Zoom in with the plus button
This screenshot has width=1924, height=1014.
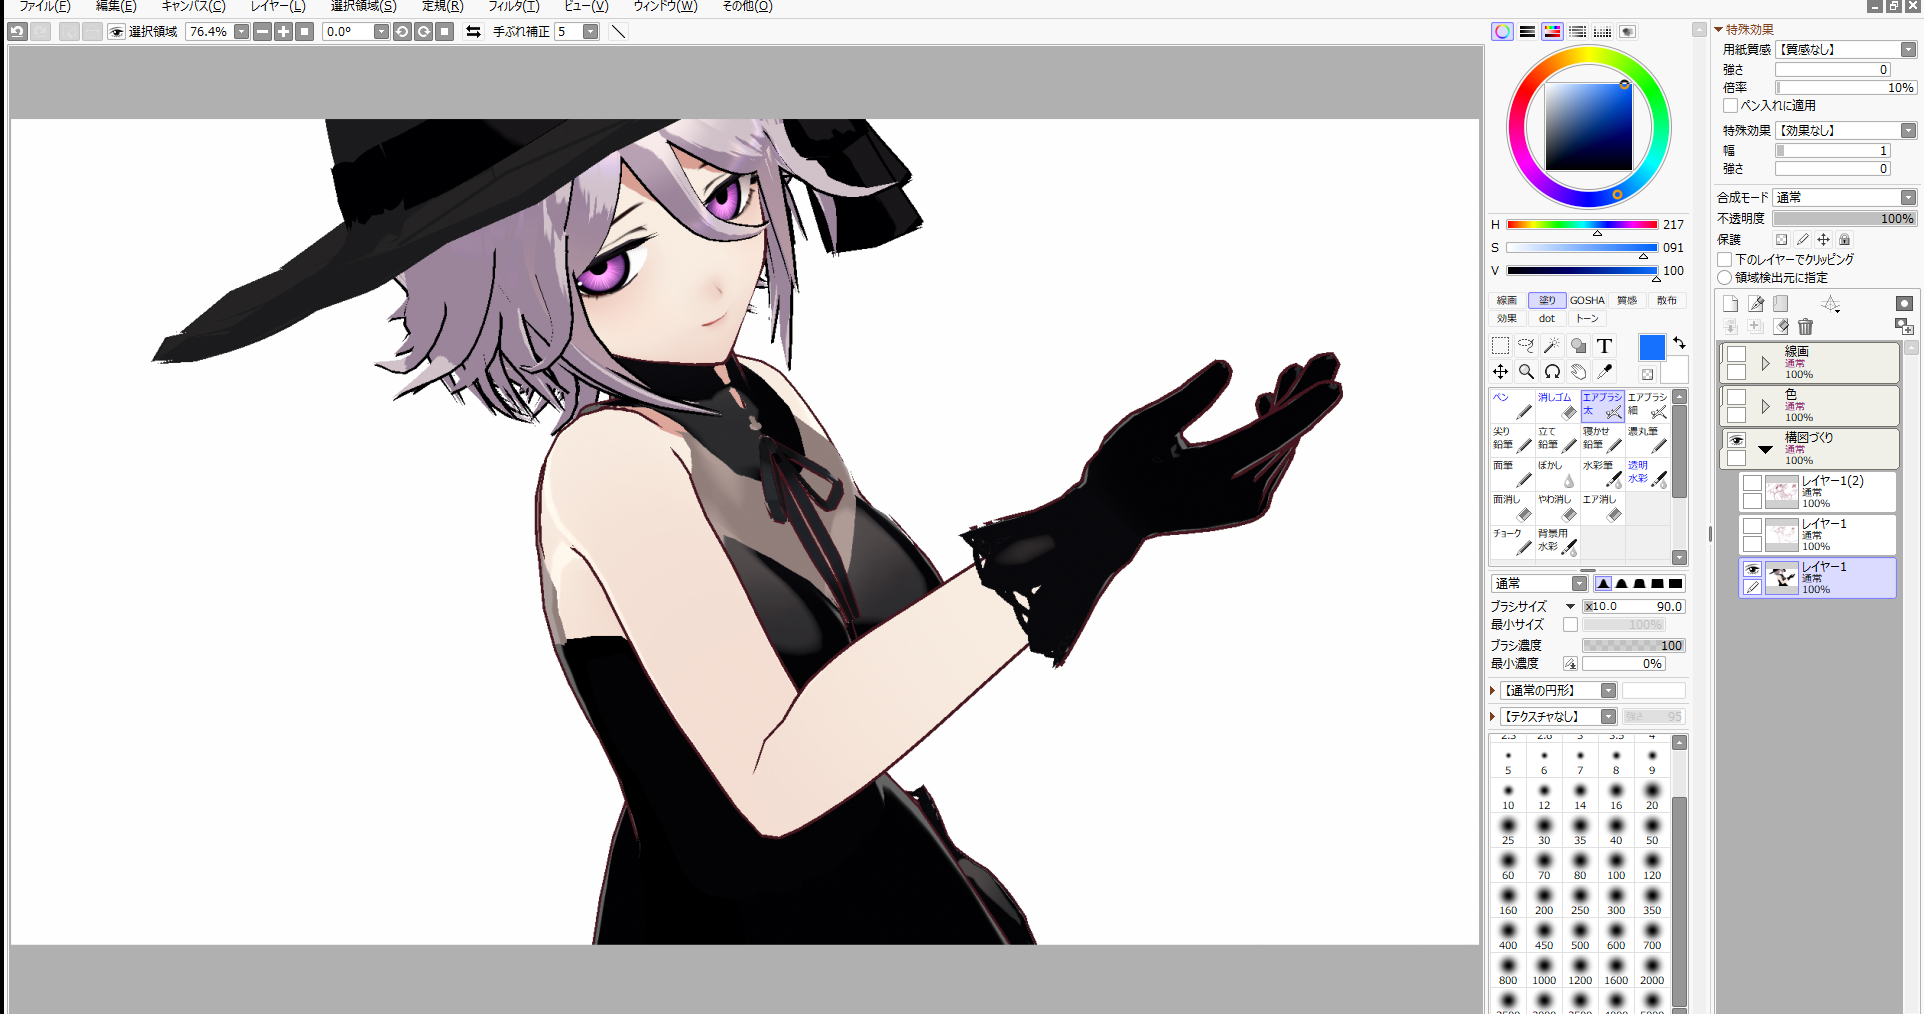pyautogui.click(x=283, y=32)
